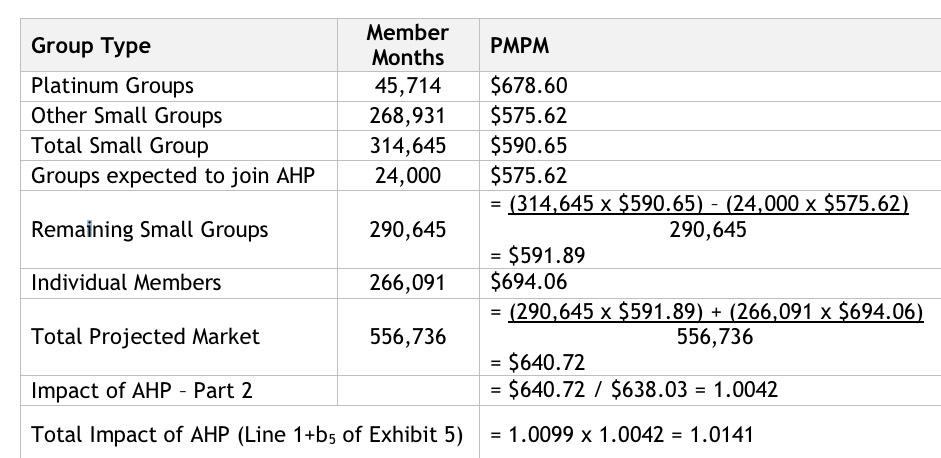The height and width of the screenshot is (458, 941).
Task: Click the $640.72 / $638.03 = 1.0042 formula
Action: pos(634,390)
